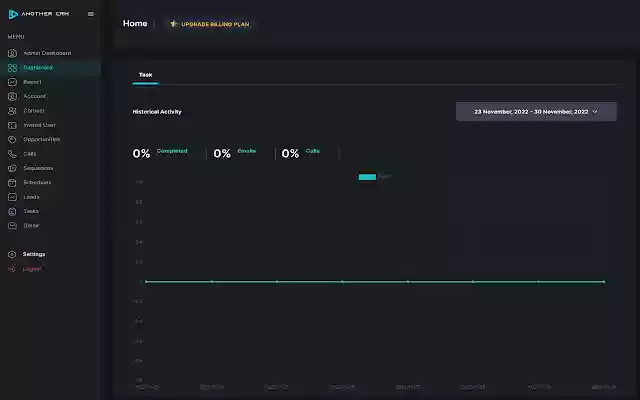Open Sequences in the sidebar
Image resolution: width=640 pixels, height=400 pixels.
[x=38, y=168]
